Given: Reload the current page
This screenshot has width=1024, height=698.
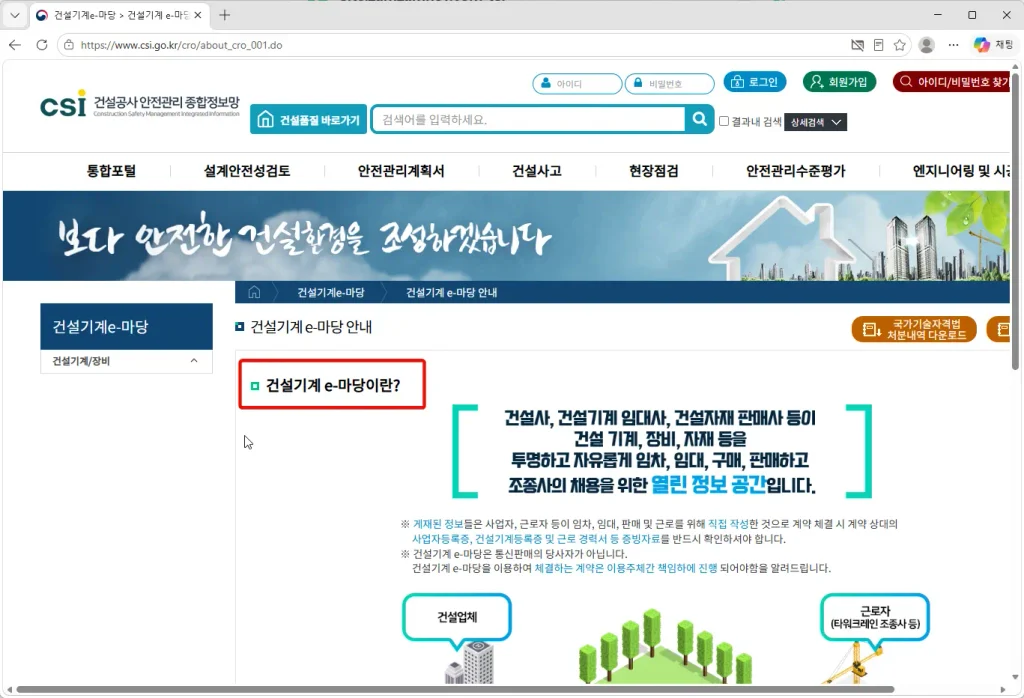Looking at the screenshot, I should 42,45.
